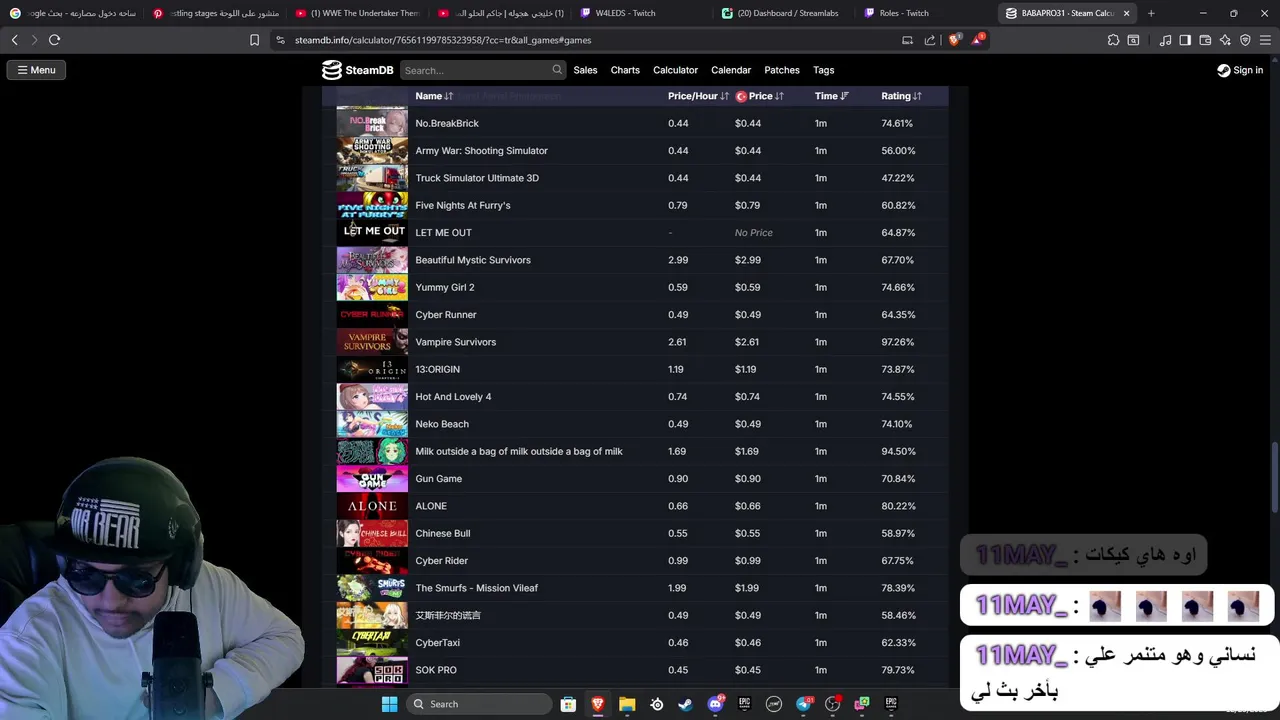
Task: Open Vampire Survivors game link
Action: coord(455,342)
